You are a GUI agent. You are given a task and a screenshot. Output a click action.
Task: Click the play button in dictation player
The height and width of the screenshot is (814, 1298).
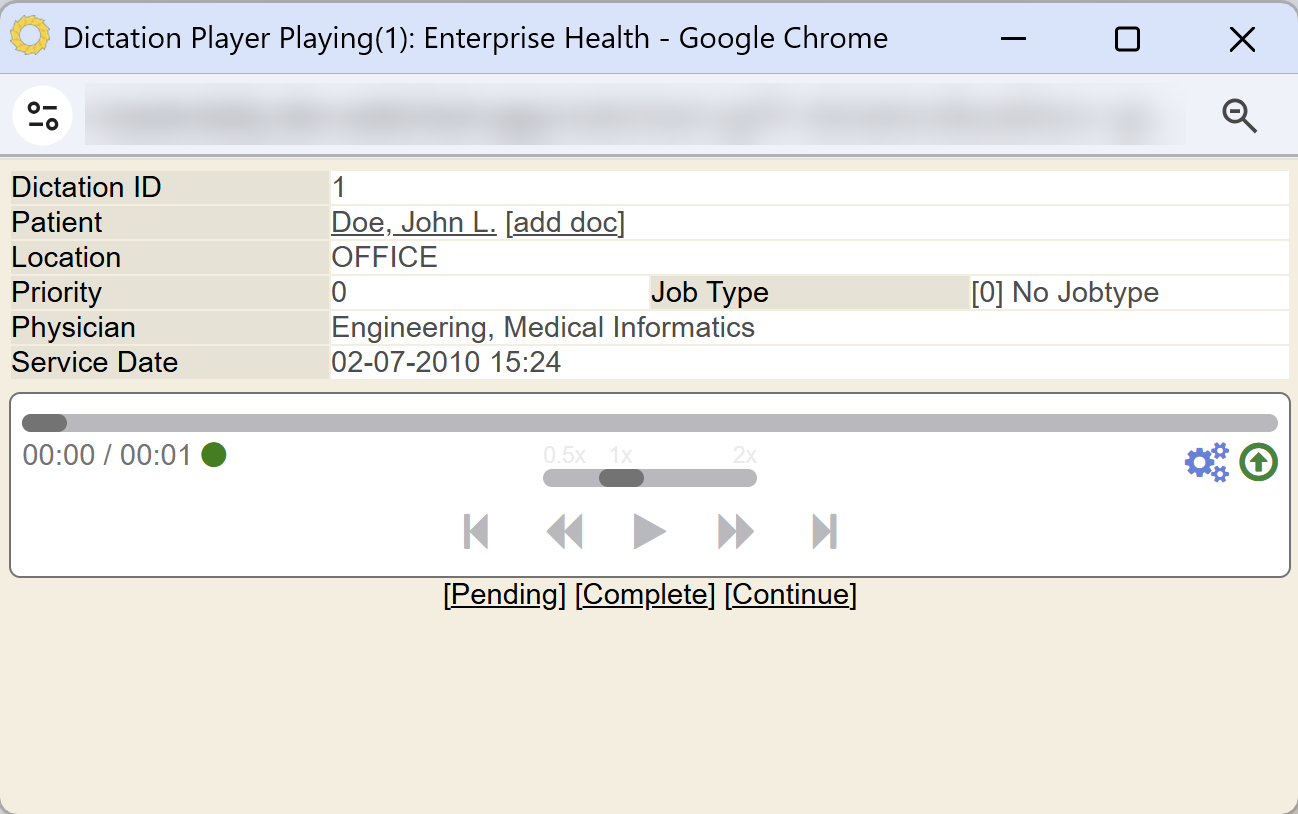649,531
